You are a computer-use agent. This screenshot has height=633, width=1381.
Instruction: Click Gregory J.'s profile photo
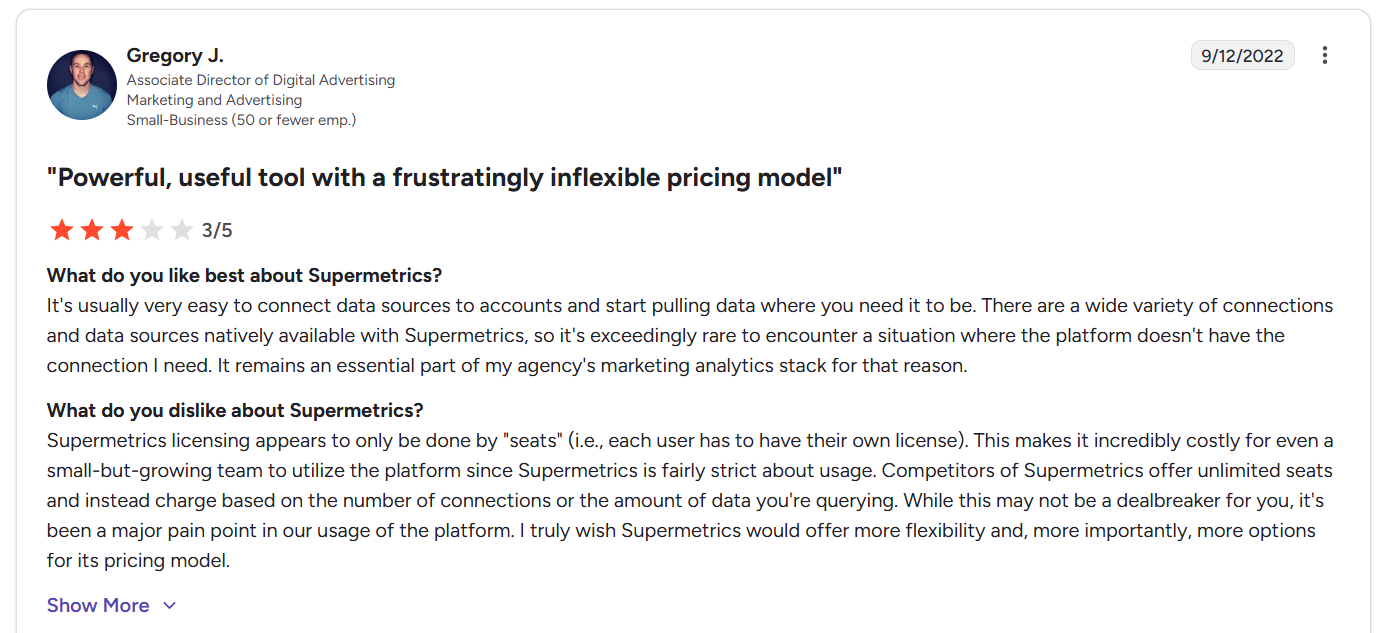tap(82, 85)
